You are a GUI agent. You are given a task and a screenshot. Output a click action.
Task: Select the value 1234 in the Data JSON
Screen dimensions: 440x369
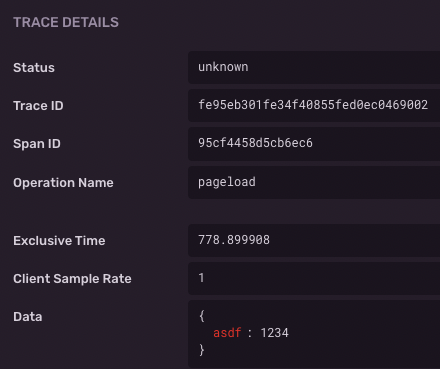coord(274,333)
